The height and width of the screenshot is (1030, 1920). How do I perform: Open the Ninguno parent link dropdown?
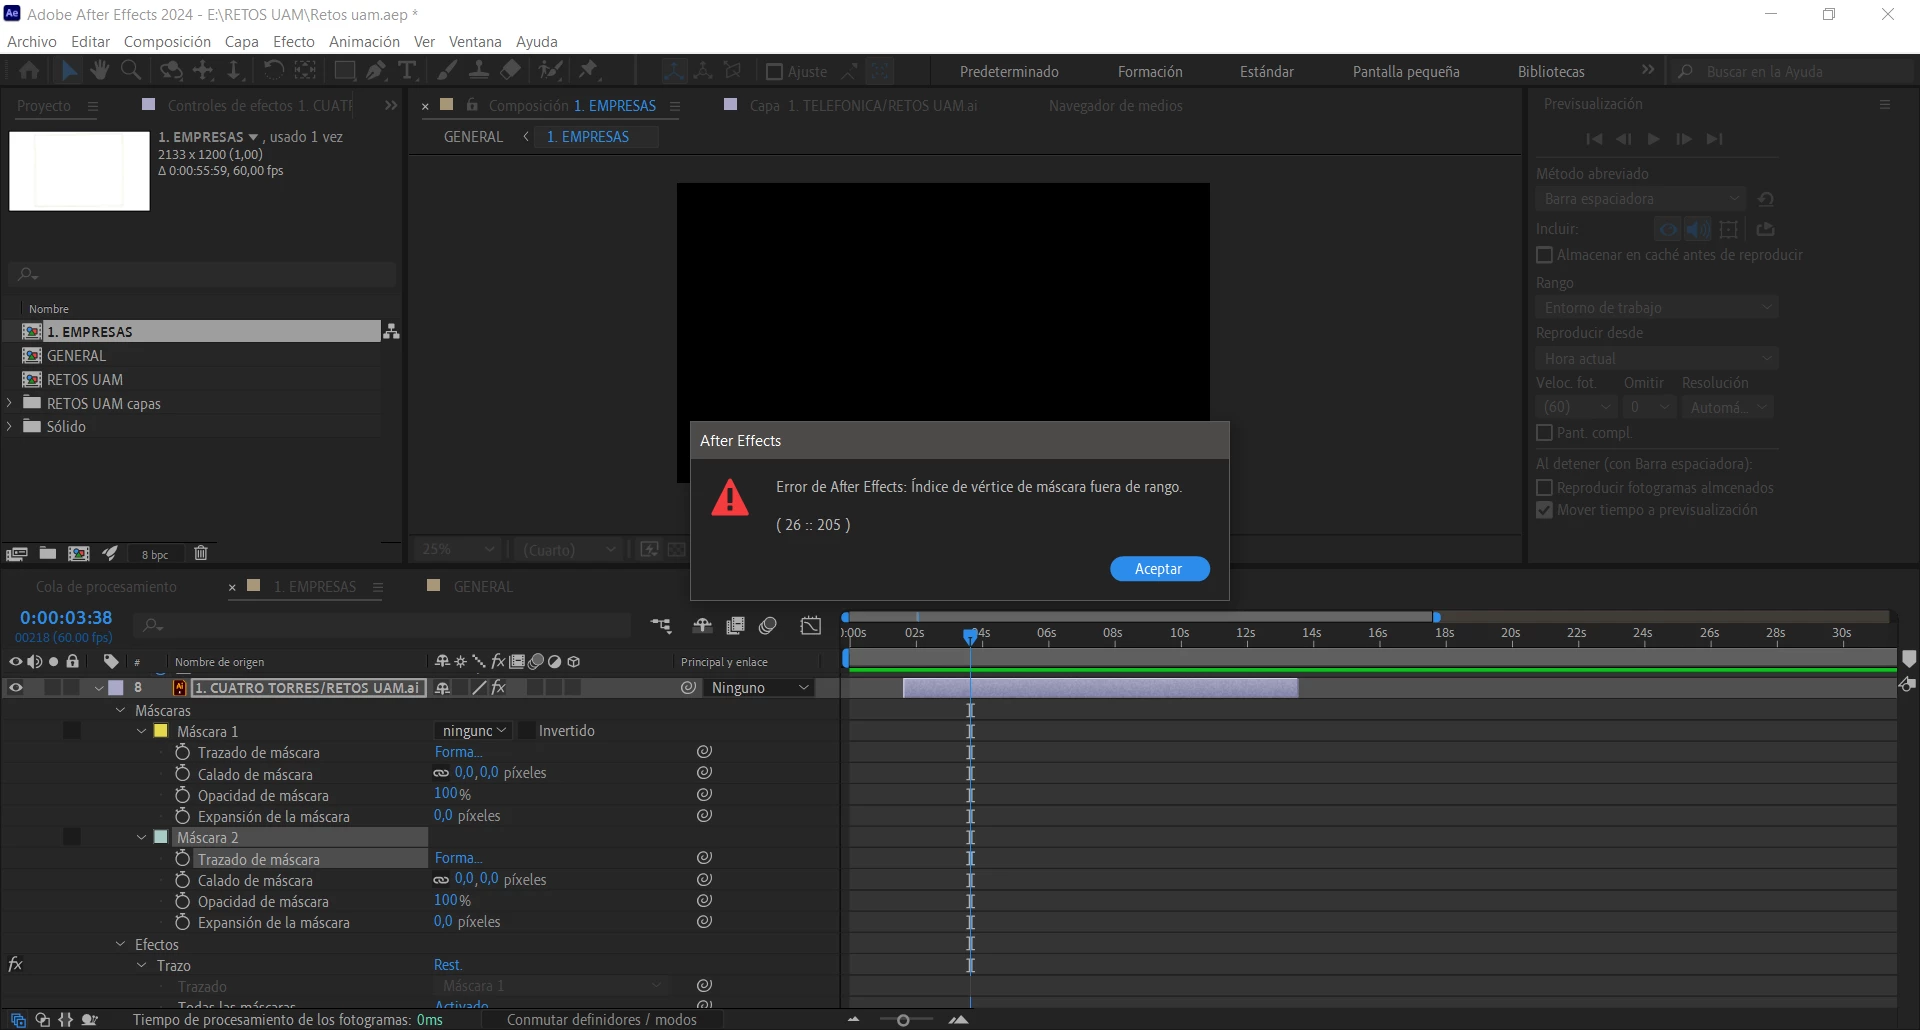click(x=760, y=687)
